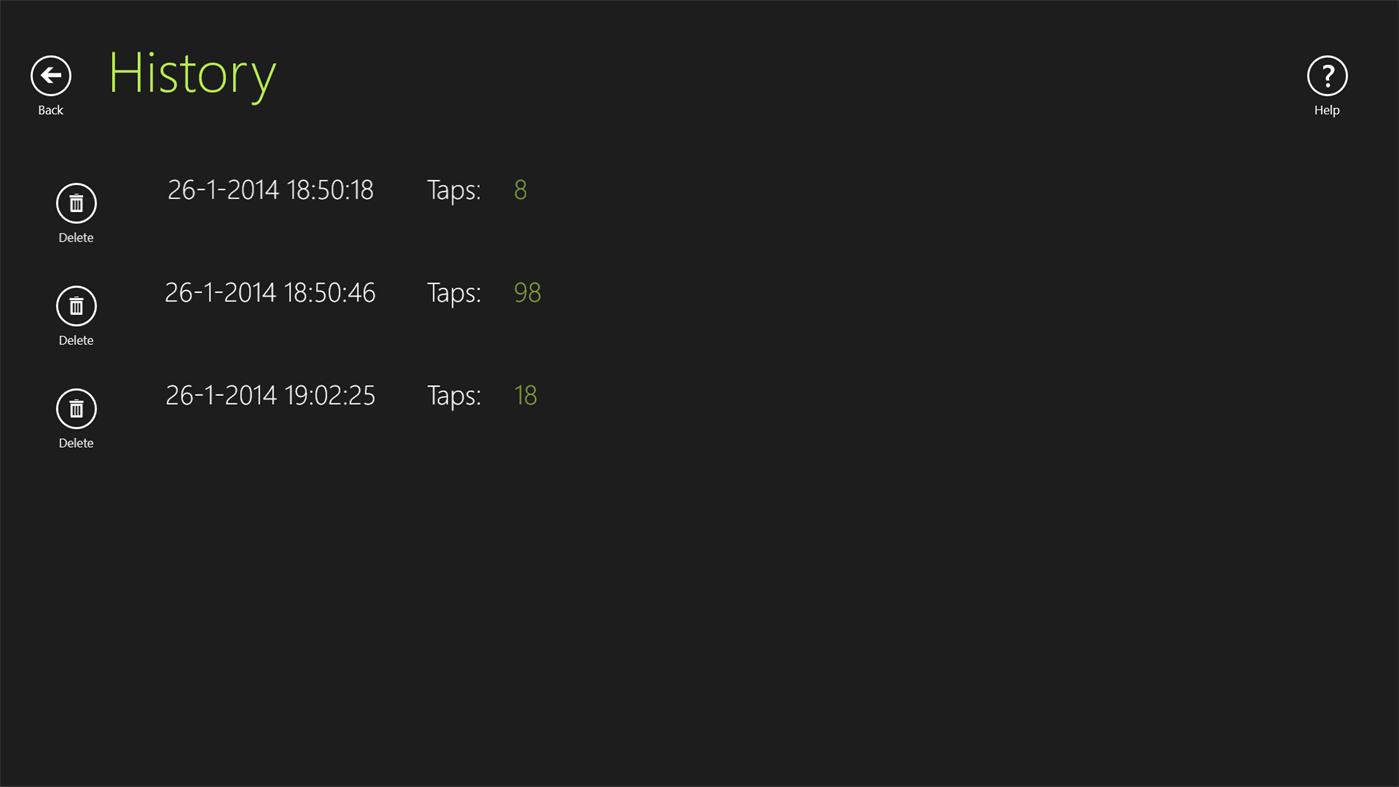The width and height of the screenshot is (1399, 787).
Task: Click the Taps label in third row
Action: click(454, 396)
